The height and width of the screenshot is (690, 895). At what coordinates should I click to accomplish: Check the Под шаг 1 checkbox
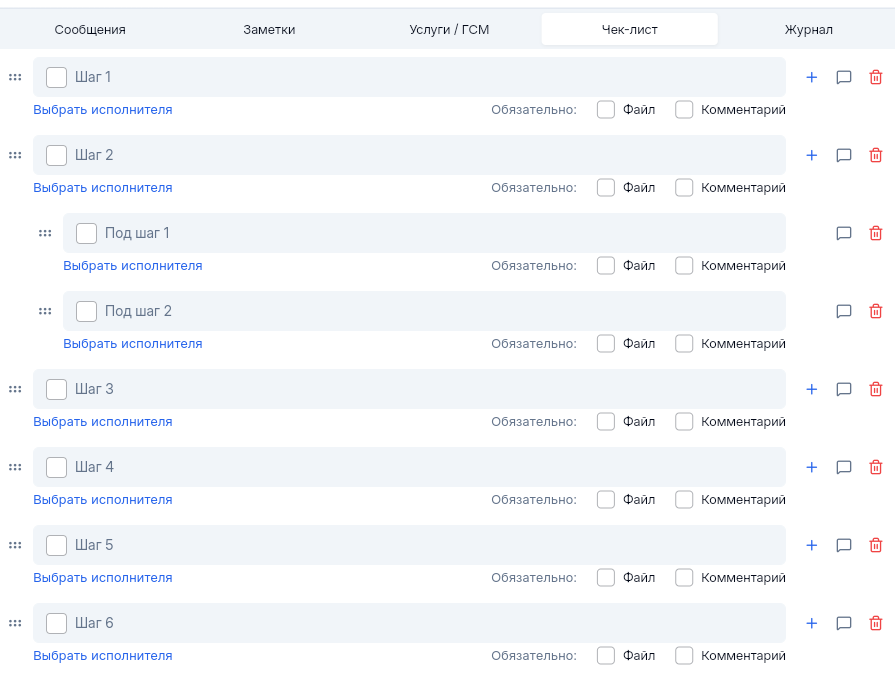pos(86,233)
